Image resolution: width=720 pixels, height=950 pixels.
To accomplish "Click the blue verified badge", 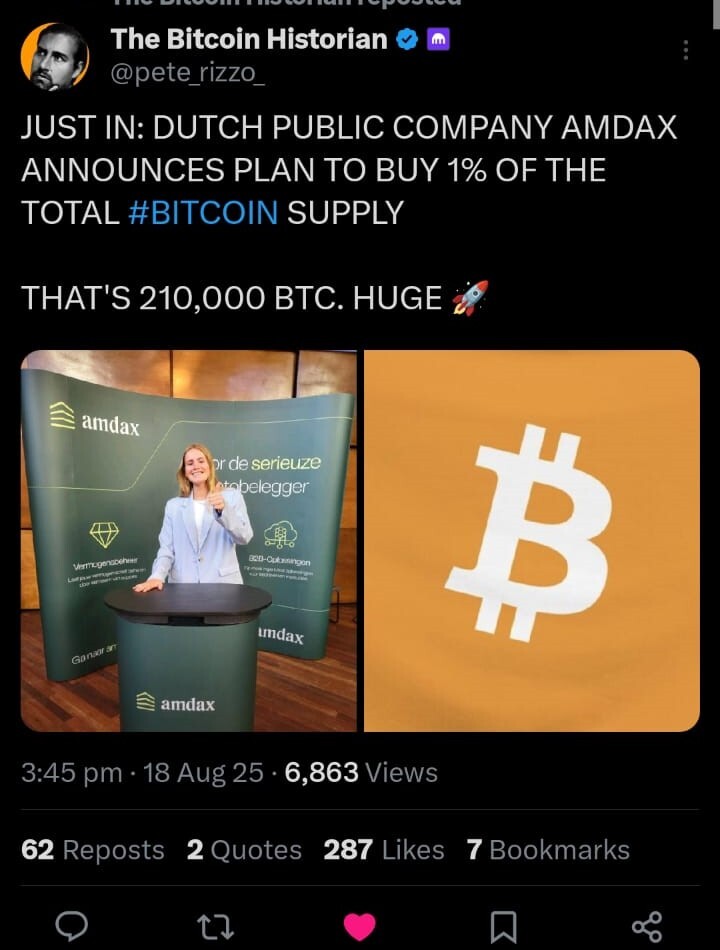I will [407, 39].
